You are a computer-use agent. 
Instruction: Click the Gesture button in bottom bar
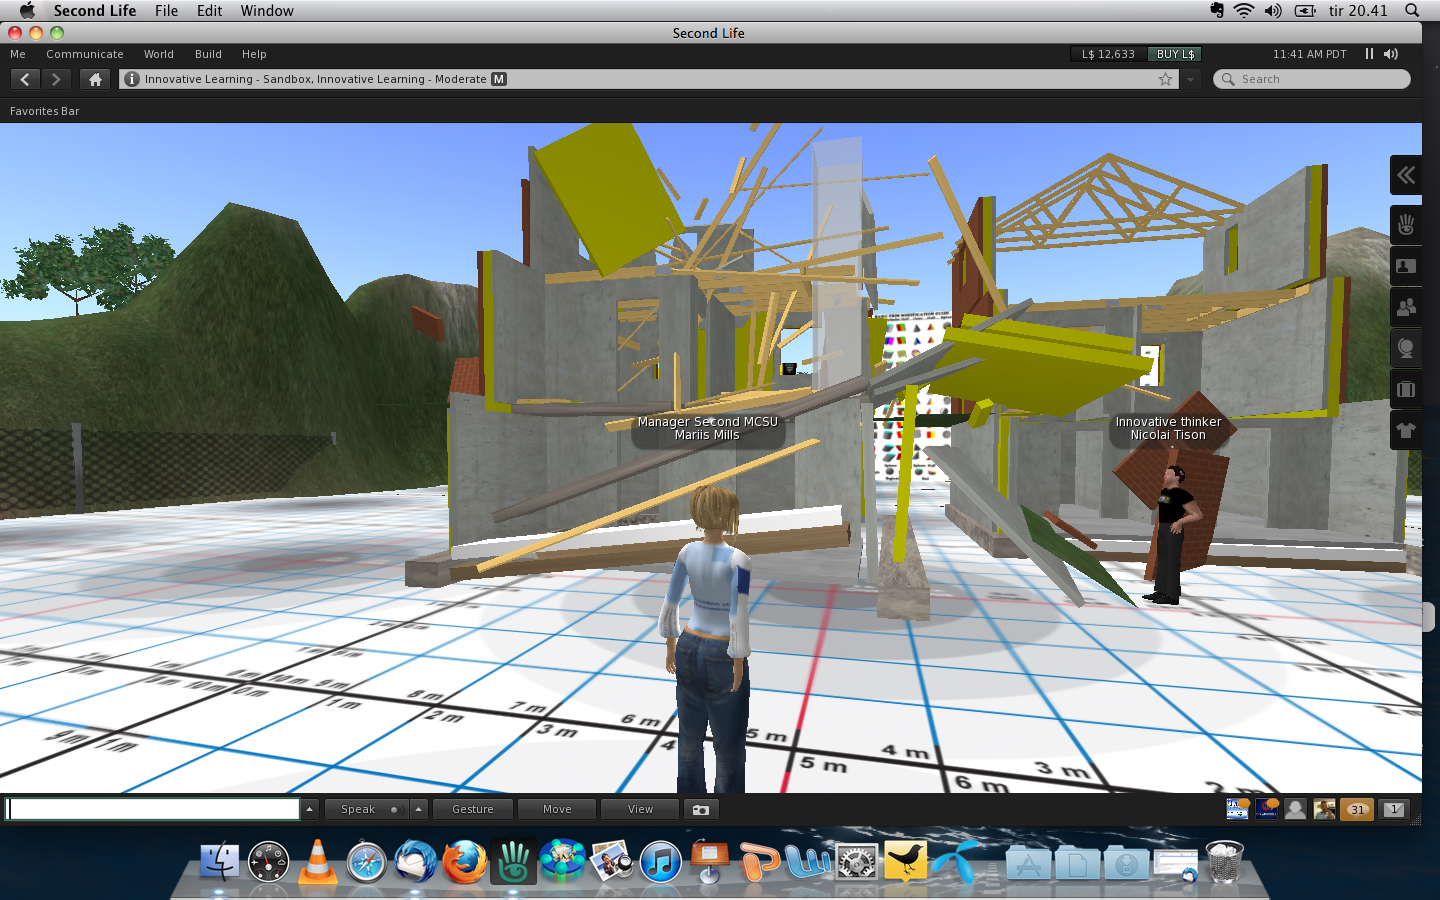pos(472,810)
